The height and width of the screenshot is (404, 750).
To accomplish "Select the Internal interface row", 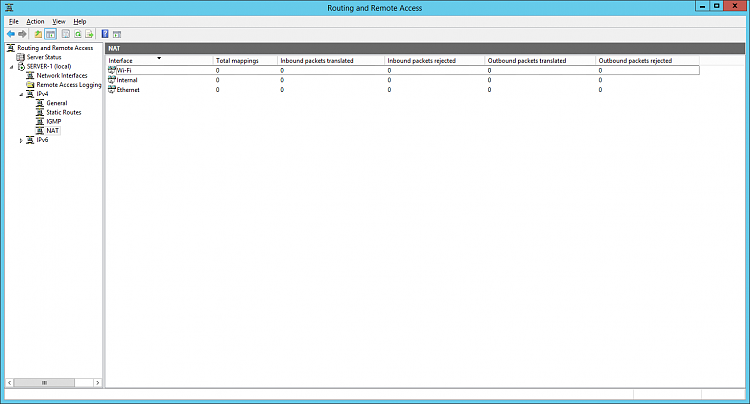I will (403, 80).
